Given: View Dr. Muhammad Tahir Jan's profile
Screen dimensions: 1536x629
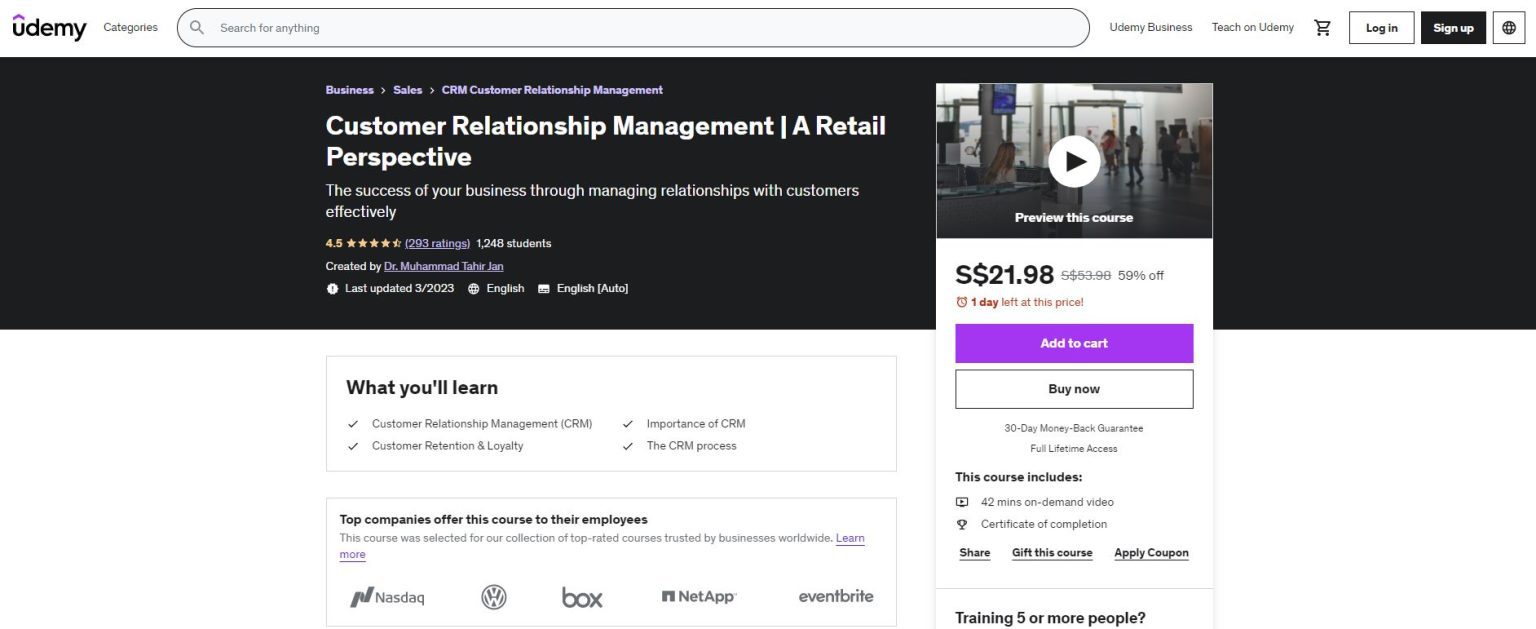Looking at the screenshot, I should tap(443, 266).
